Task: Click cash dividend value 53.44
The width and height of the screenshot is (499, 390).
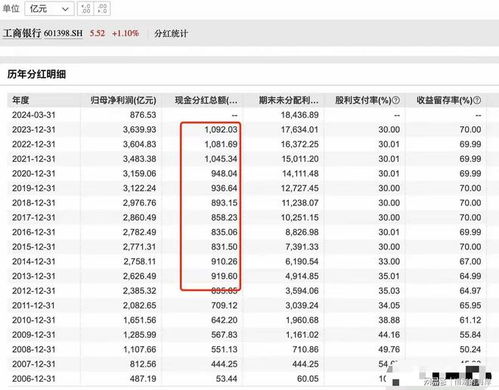Action: 226,379
